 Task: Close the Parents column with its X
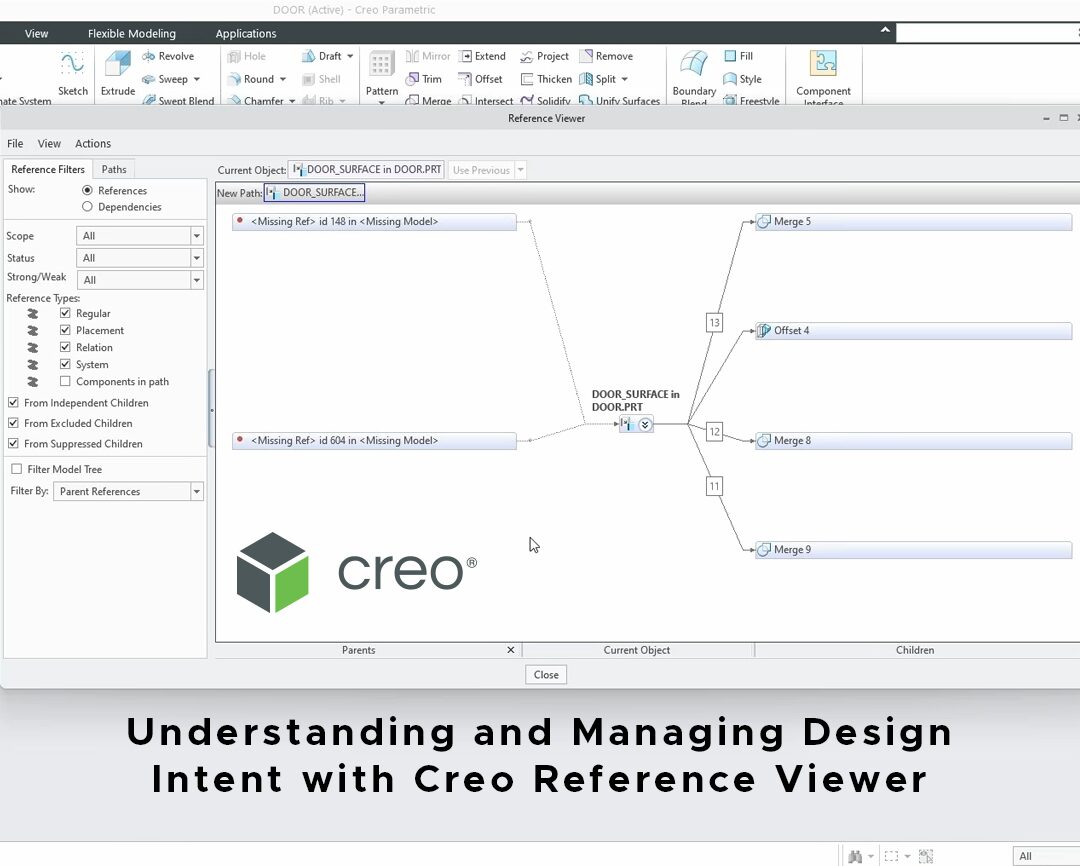pos(510,650)
